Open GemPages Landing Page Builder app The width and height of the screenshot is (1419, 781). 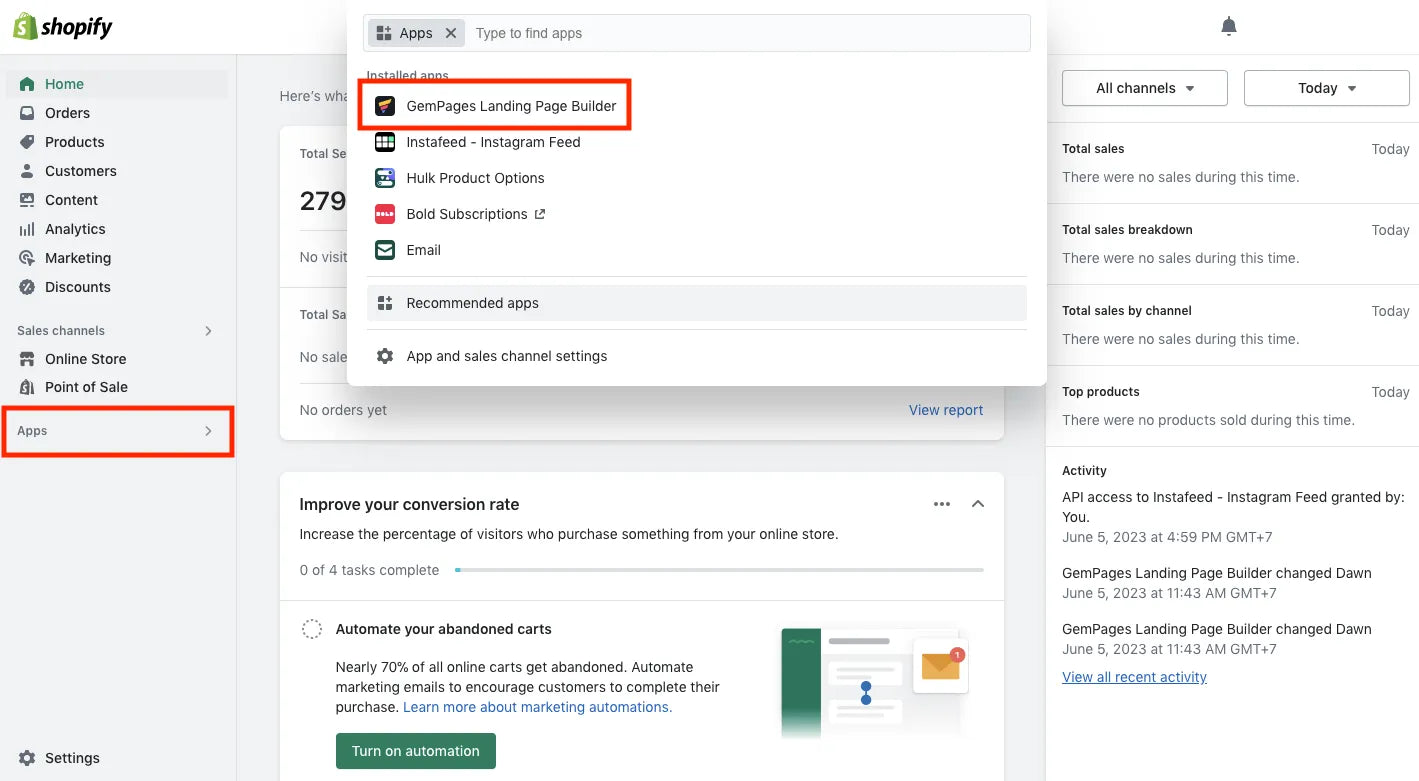coord(511,106)
